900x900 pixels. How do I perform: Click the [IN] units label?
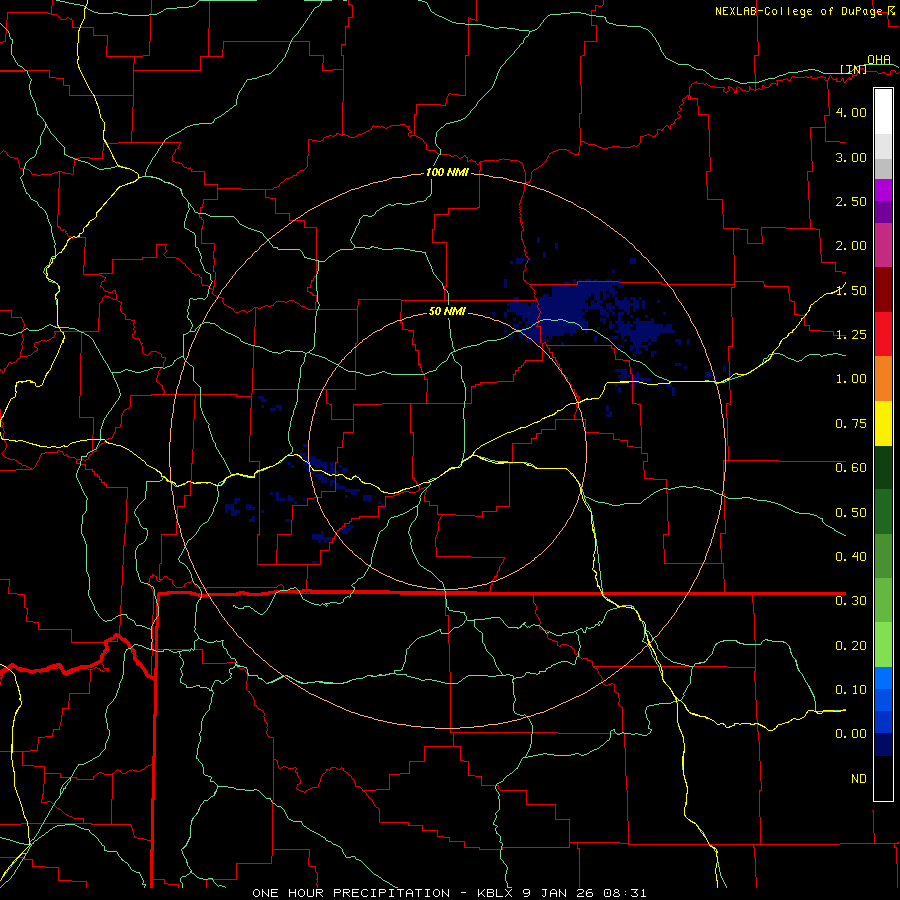coord(854,70)
